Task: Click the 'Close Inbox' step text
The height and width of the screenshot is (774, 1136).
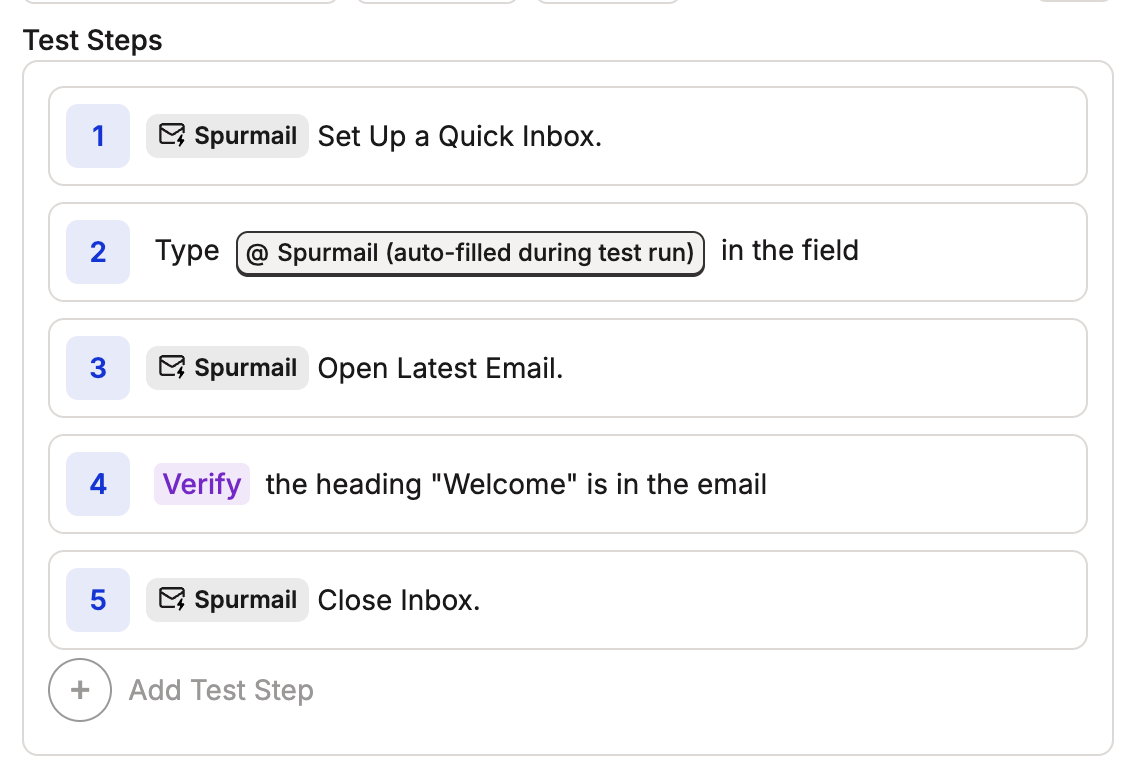Action: tap(398, 600)
